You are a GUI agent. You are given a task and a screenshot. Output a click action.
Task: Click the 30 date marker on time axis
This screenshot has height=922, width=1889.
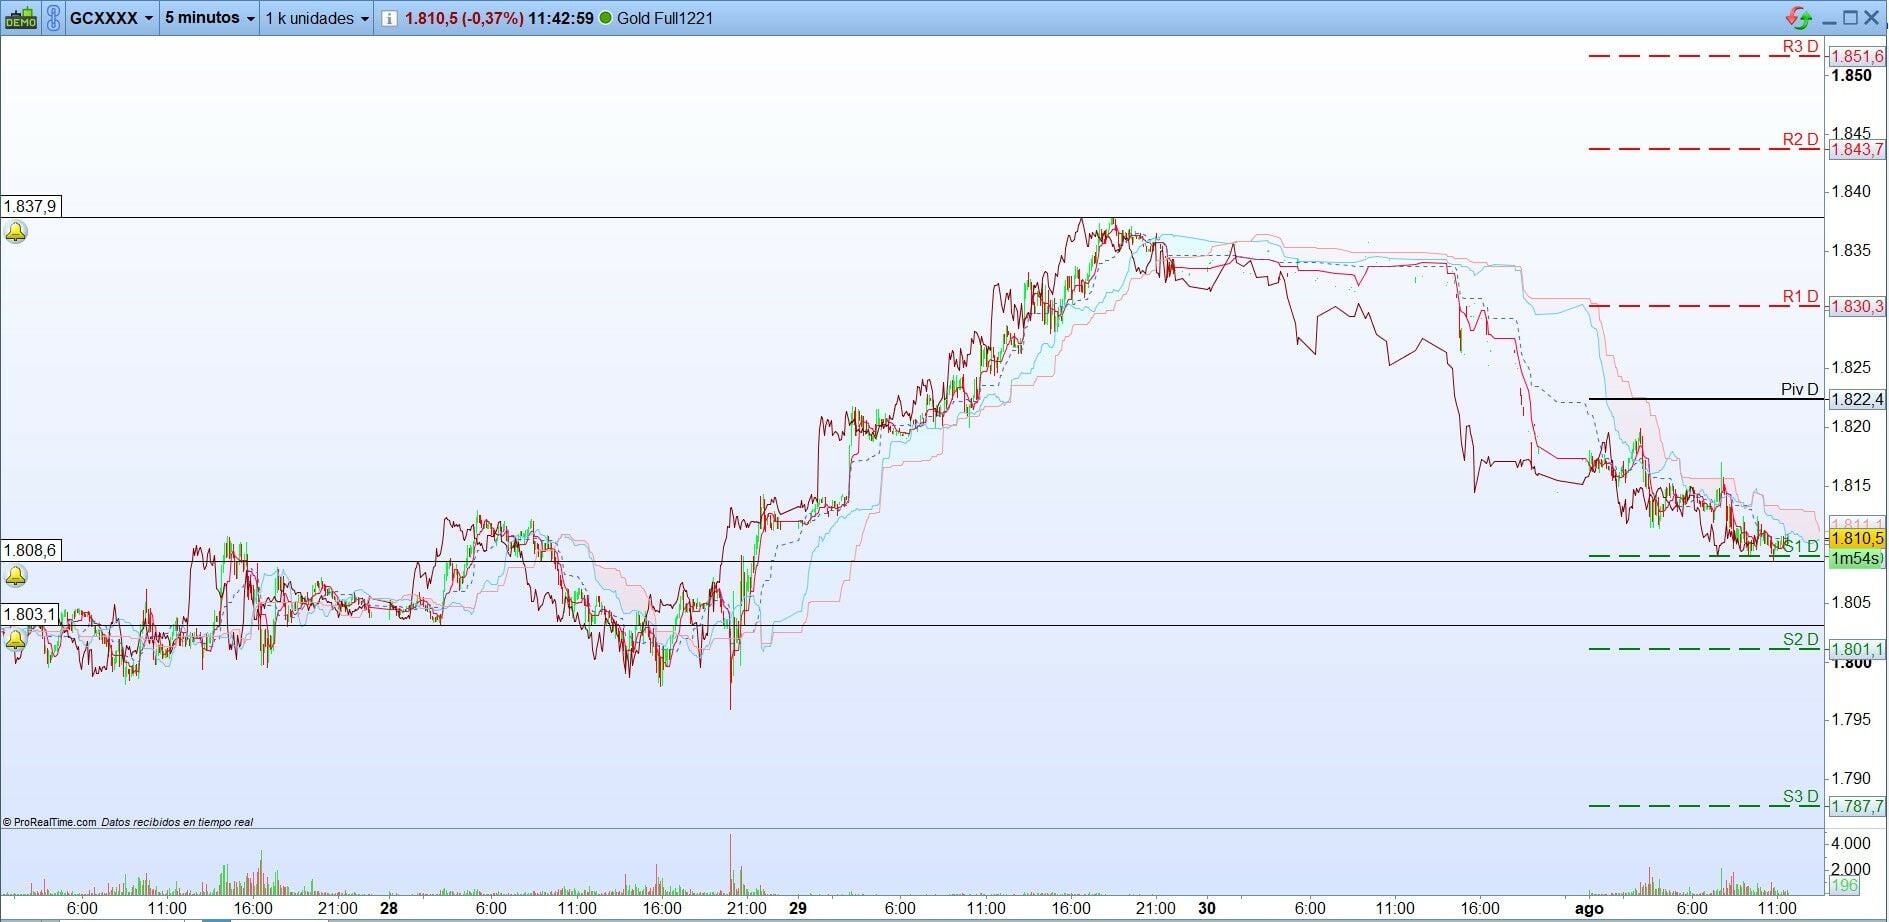1208,909
